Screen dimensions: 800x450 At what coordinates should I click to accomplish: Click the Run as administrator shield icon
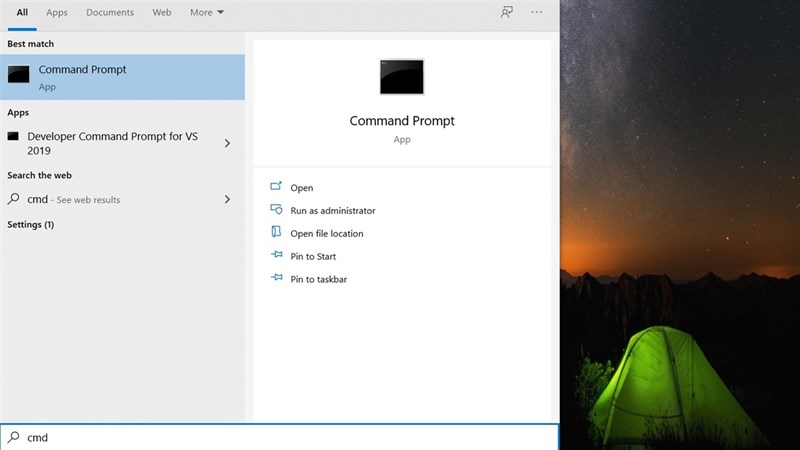(277, 210)
